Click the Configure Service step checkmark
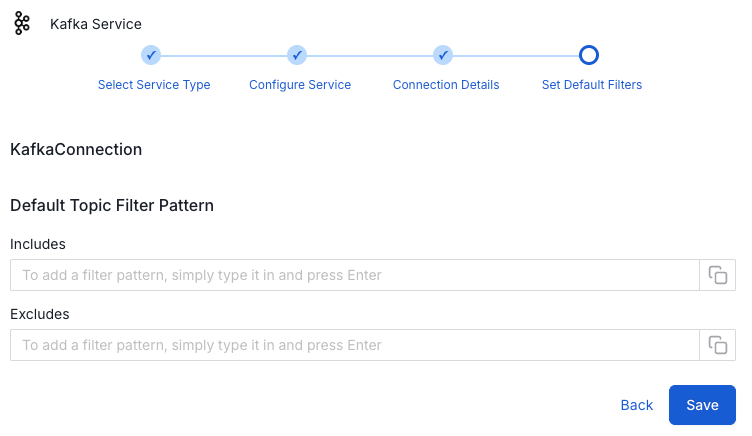The width and height of the screenshot is (752, 436). (297, 55)
